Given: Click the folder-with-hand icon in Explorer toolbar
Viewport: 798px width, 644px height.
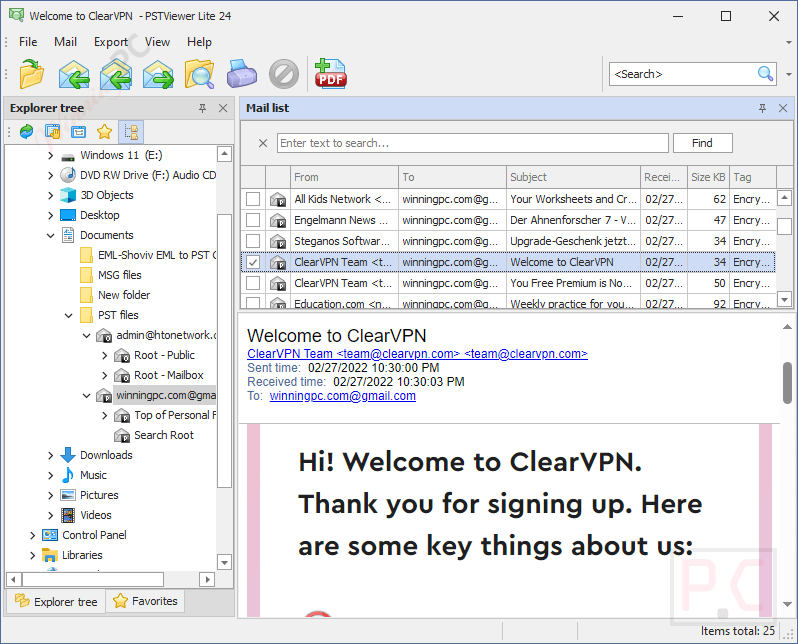Looking at the screenshot, I should pyautogui.click(x=52, y=132).
